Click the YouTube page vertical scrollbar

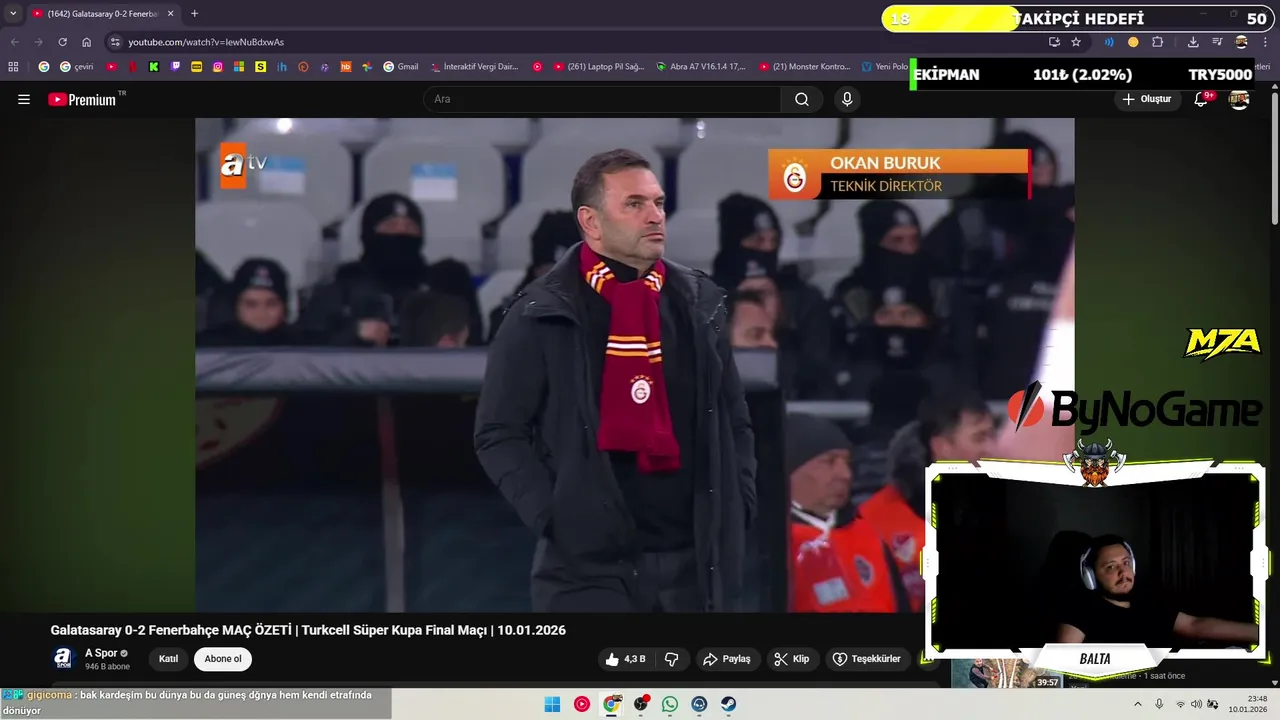(1274, 158)
